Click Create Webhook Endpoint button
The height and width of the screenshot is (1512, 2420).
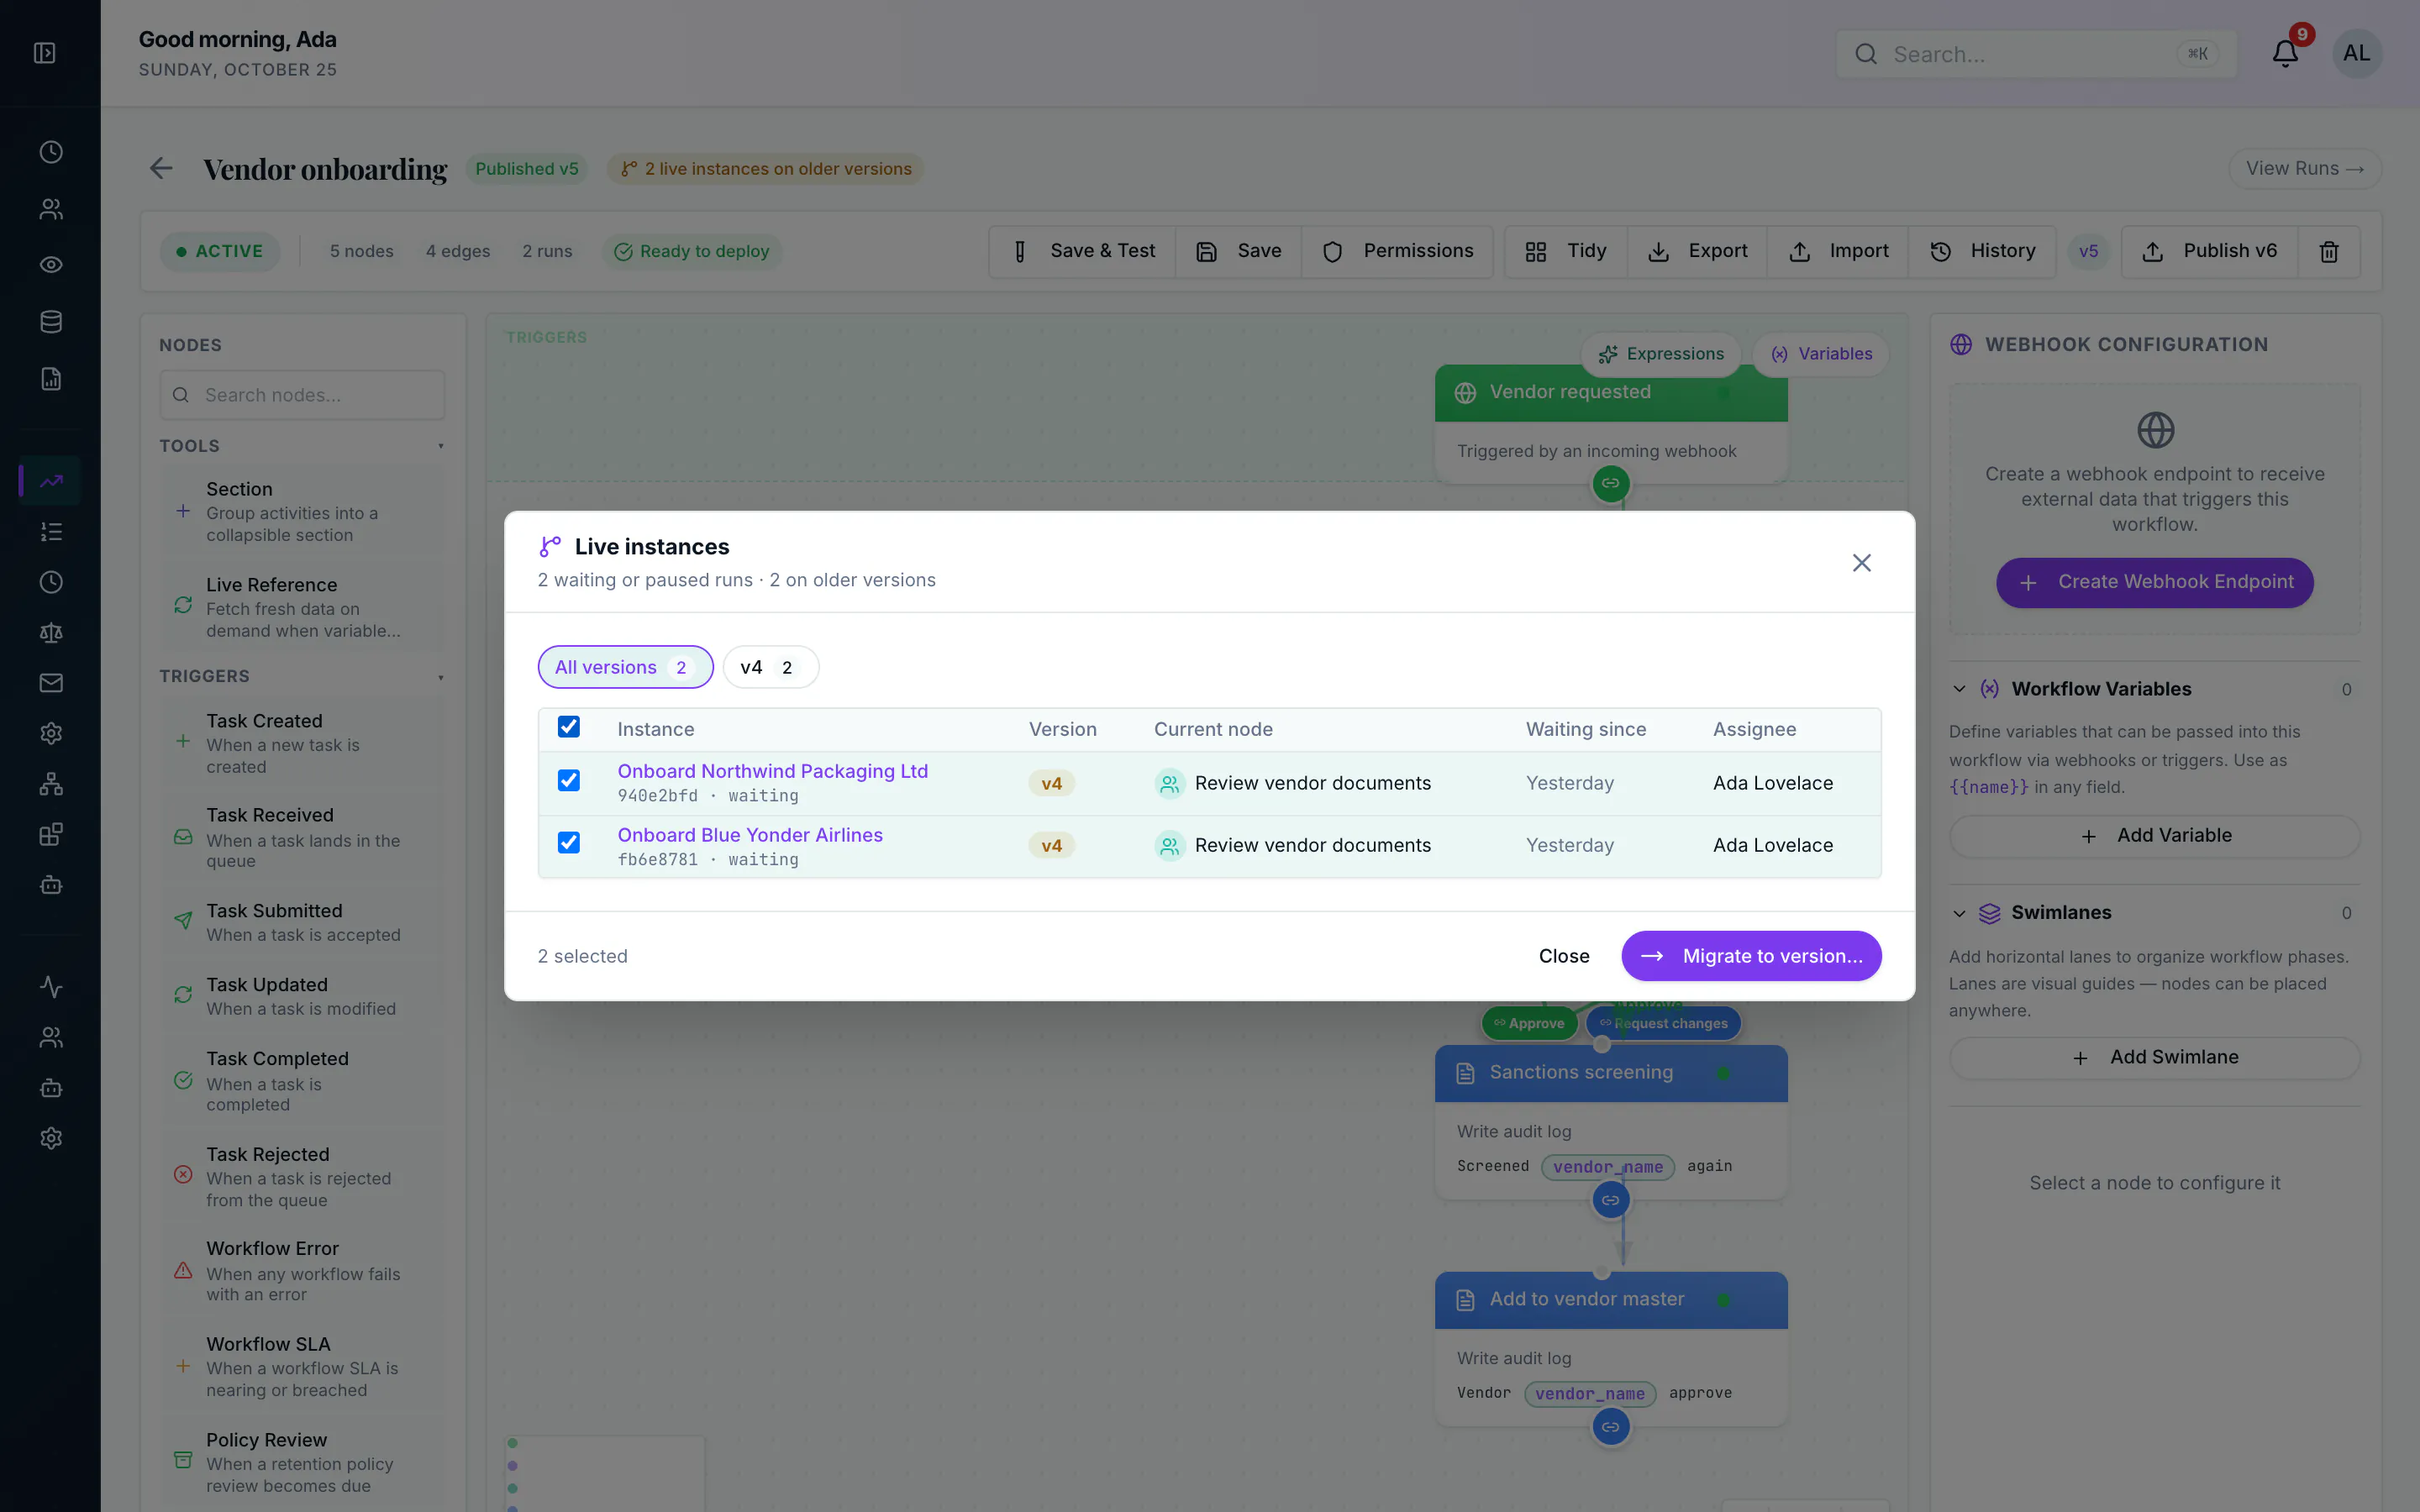click(2154, 582)
